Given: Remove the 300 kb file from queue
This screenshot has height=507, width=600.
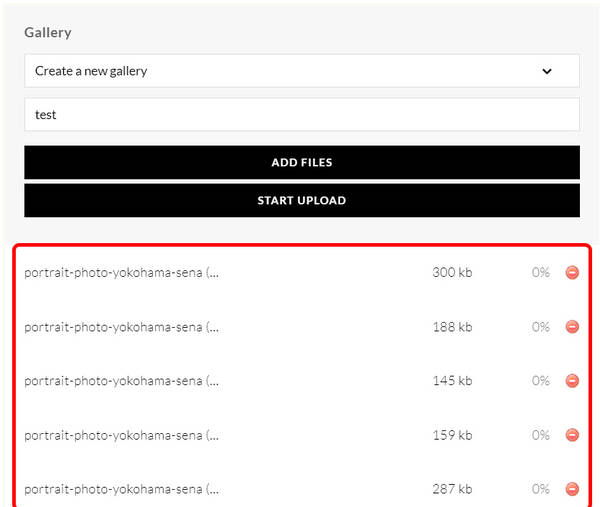Looking at the screenshot, I should 572,272.
